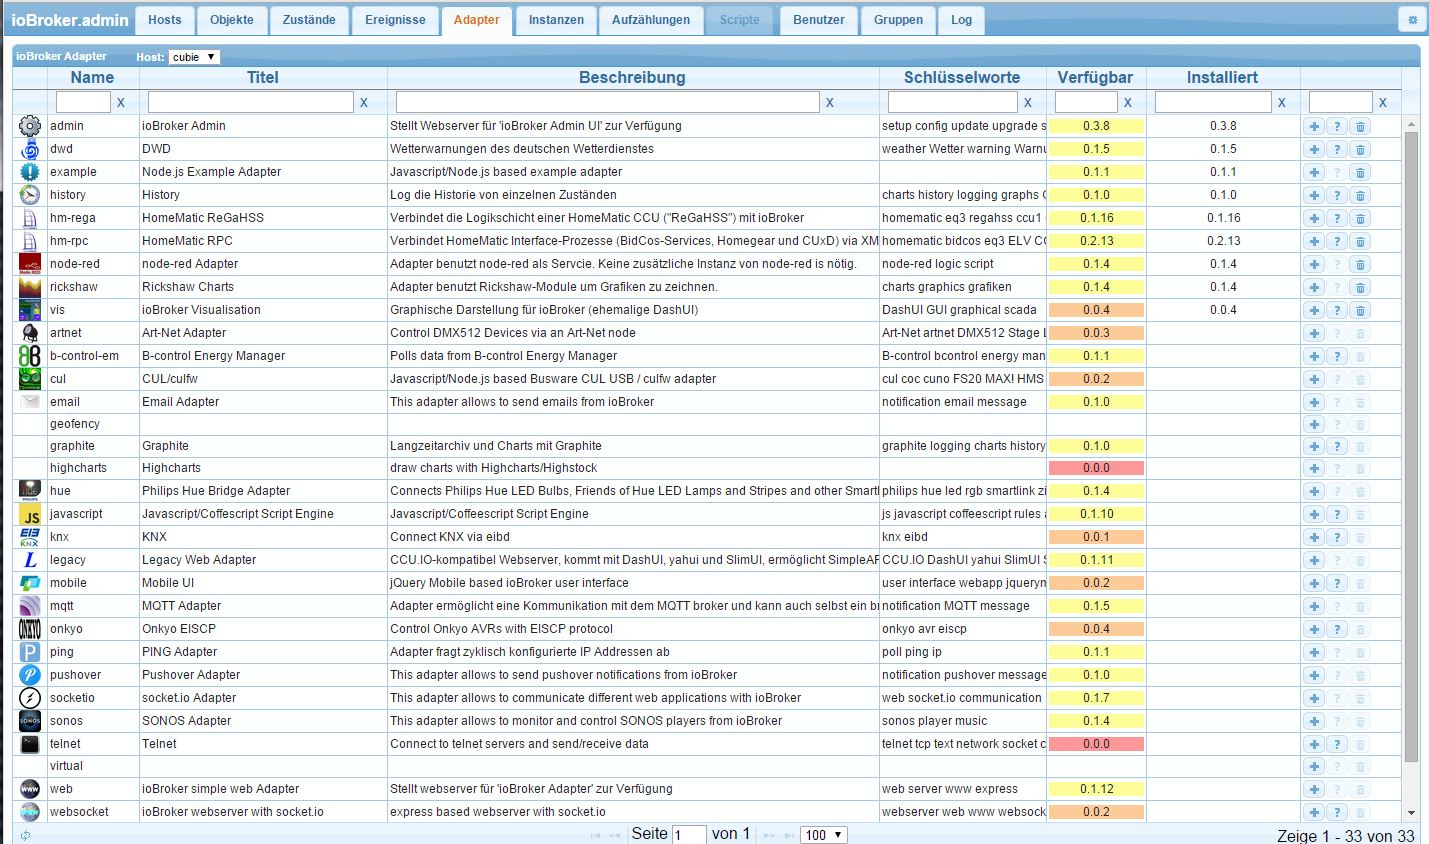Install the knx adapter with plus icon
Image resolution: width=1429 pixels, height=844 pixels.
[x=1314, y=537]
